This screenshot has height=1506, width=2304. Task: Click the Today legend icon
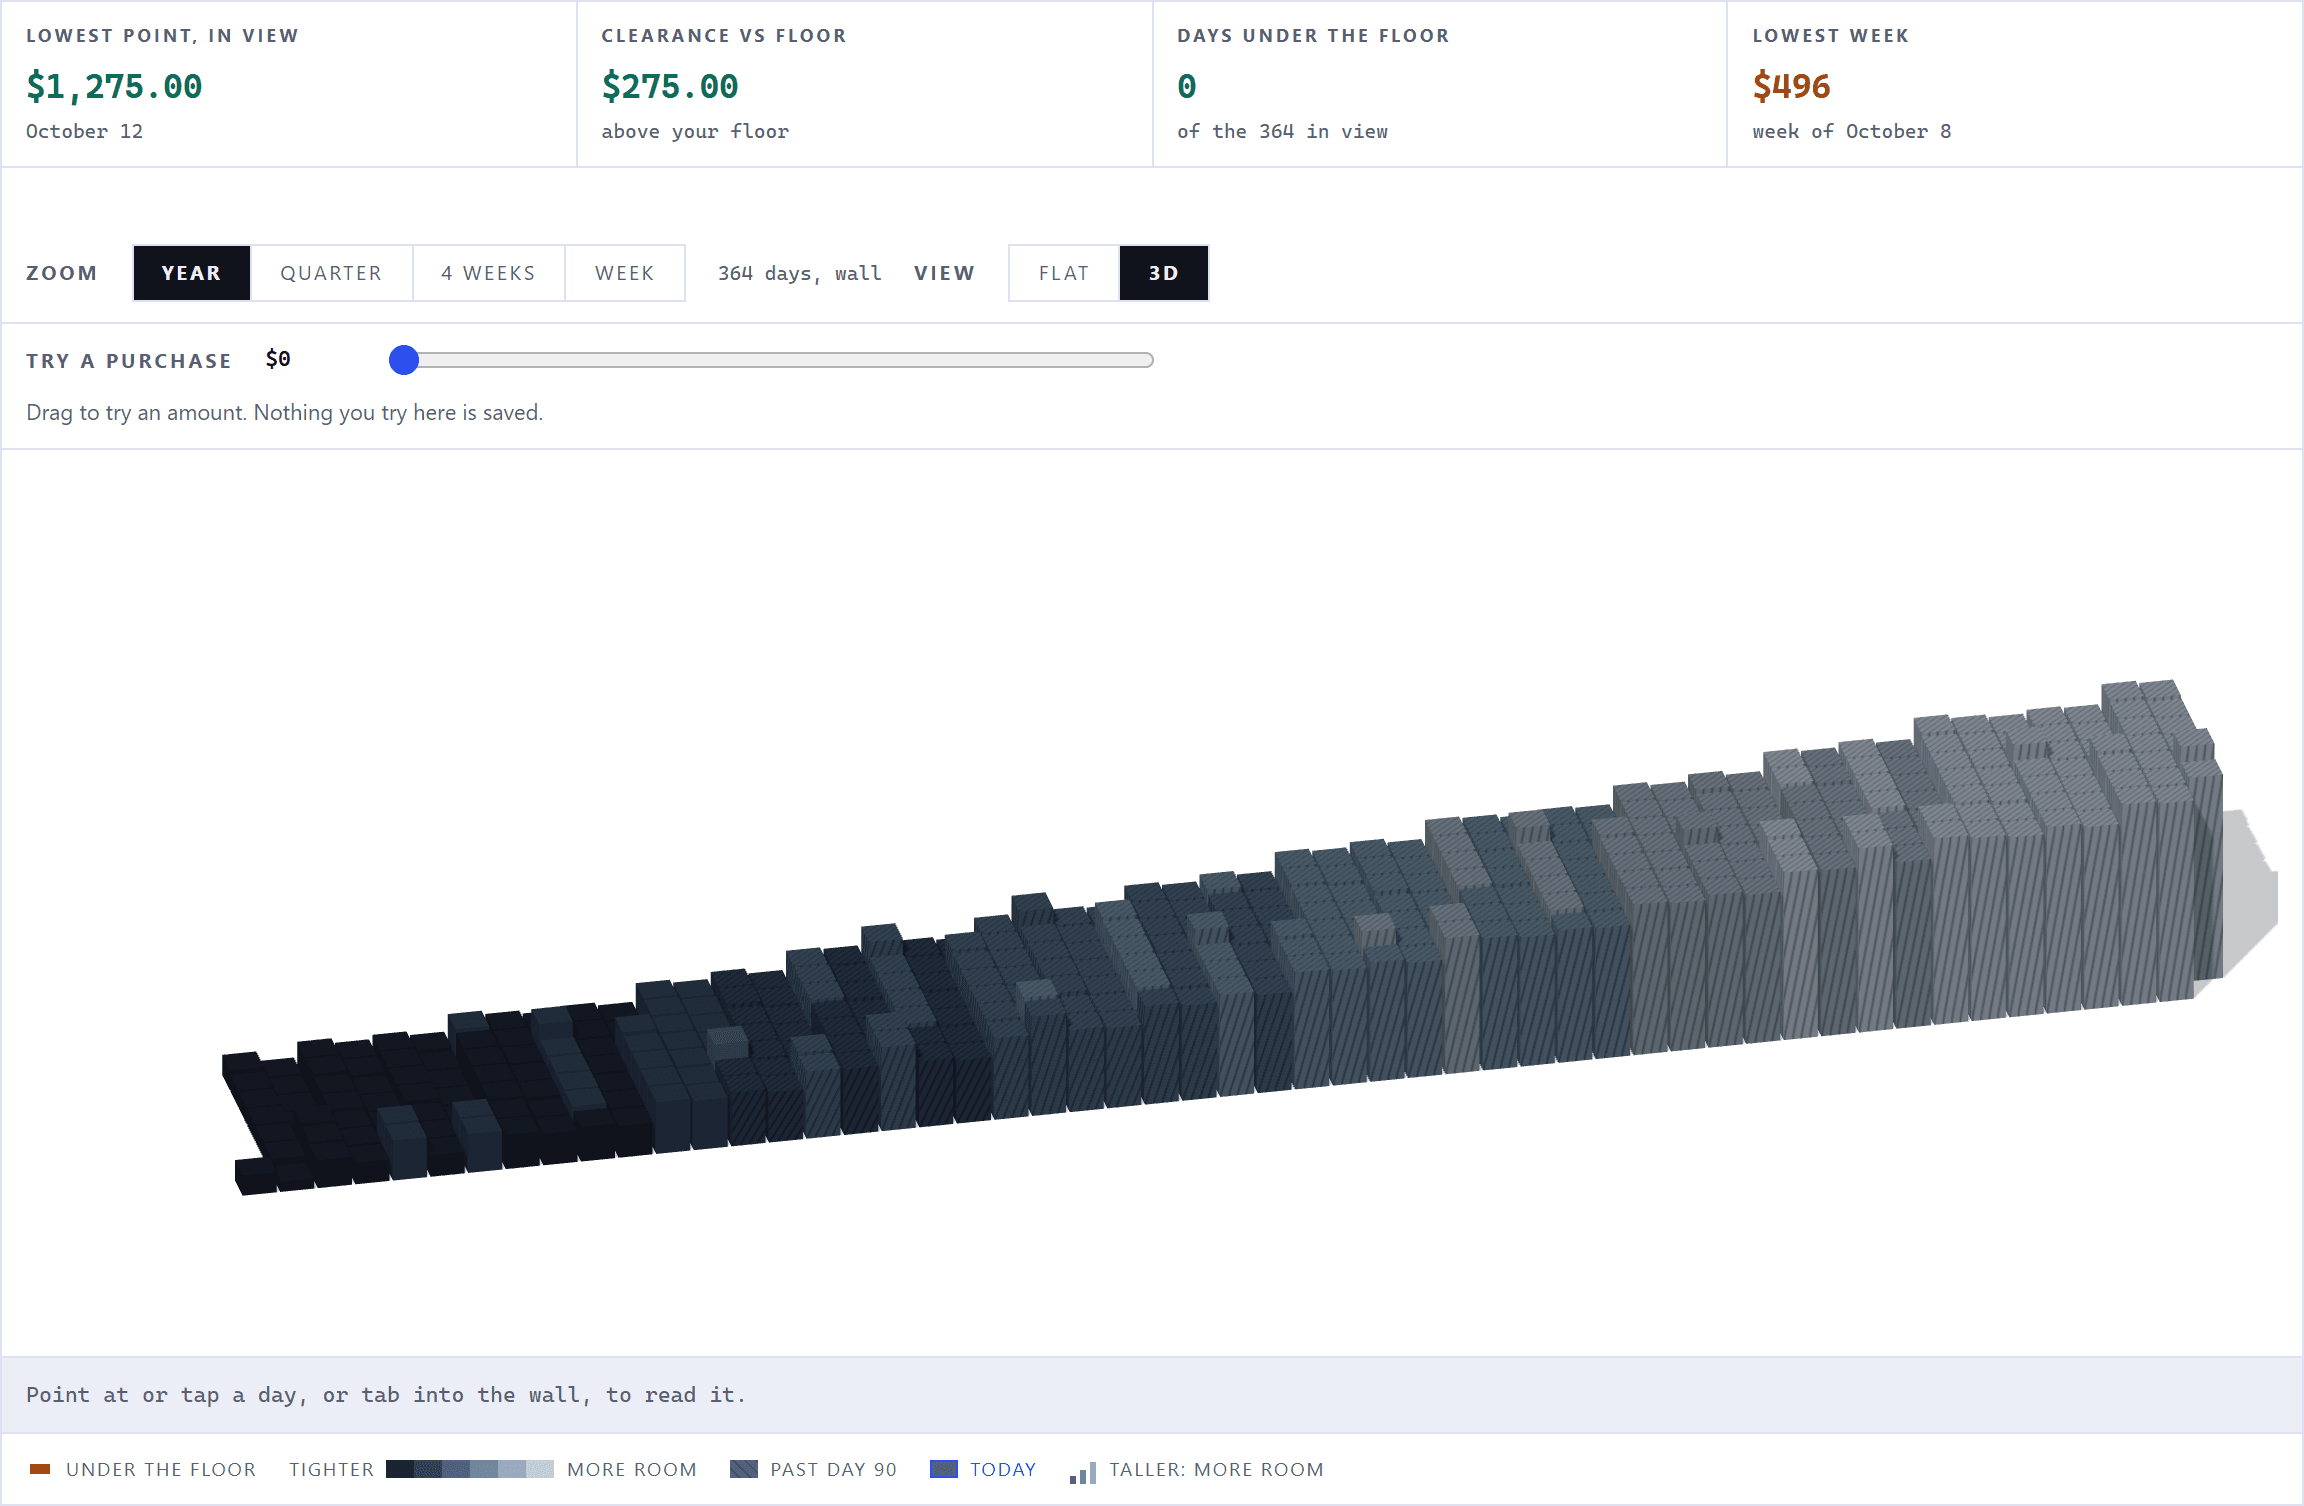pos(944,1469)
